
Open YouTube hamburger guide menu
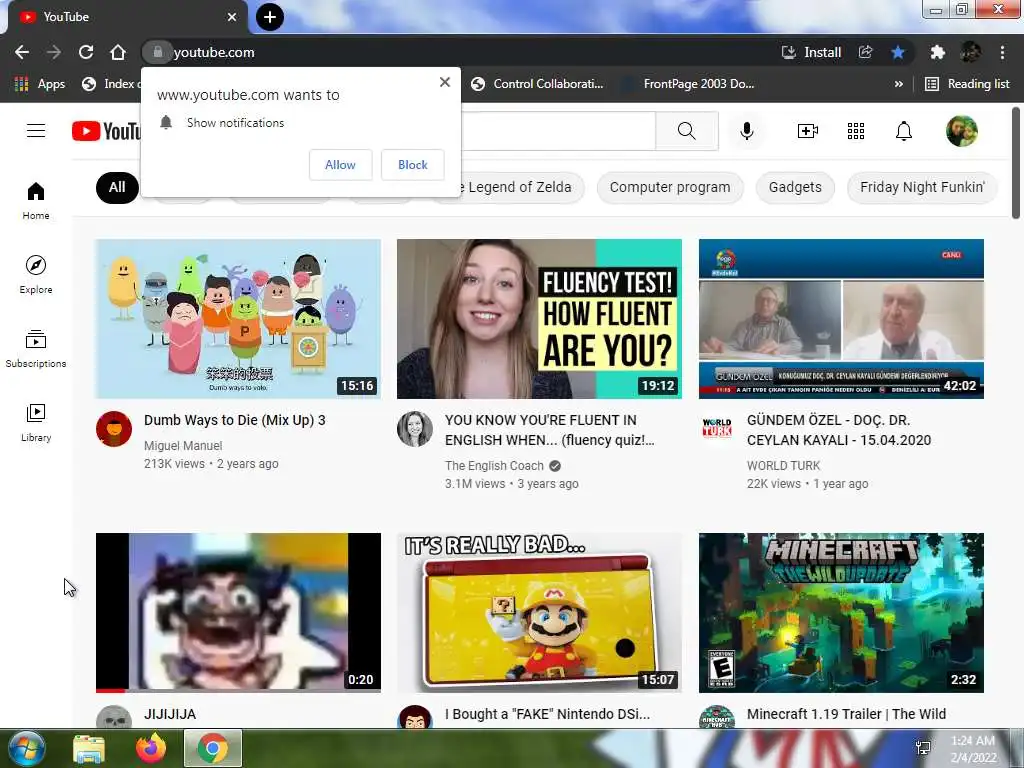36,131
